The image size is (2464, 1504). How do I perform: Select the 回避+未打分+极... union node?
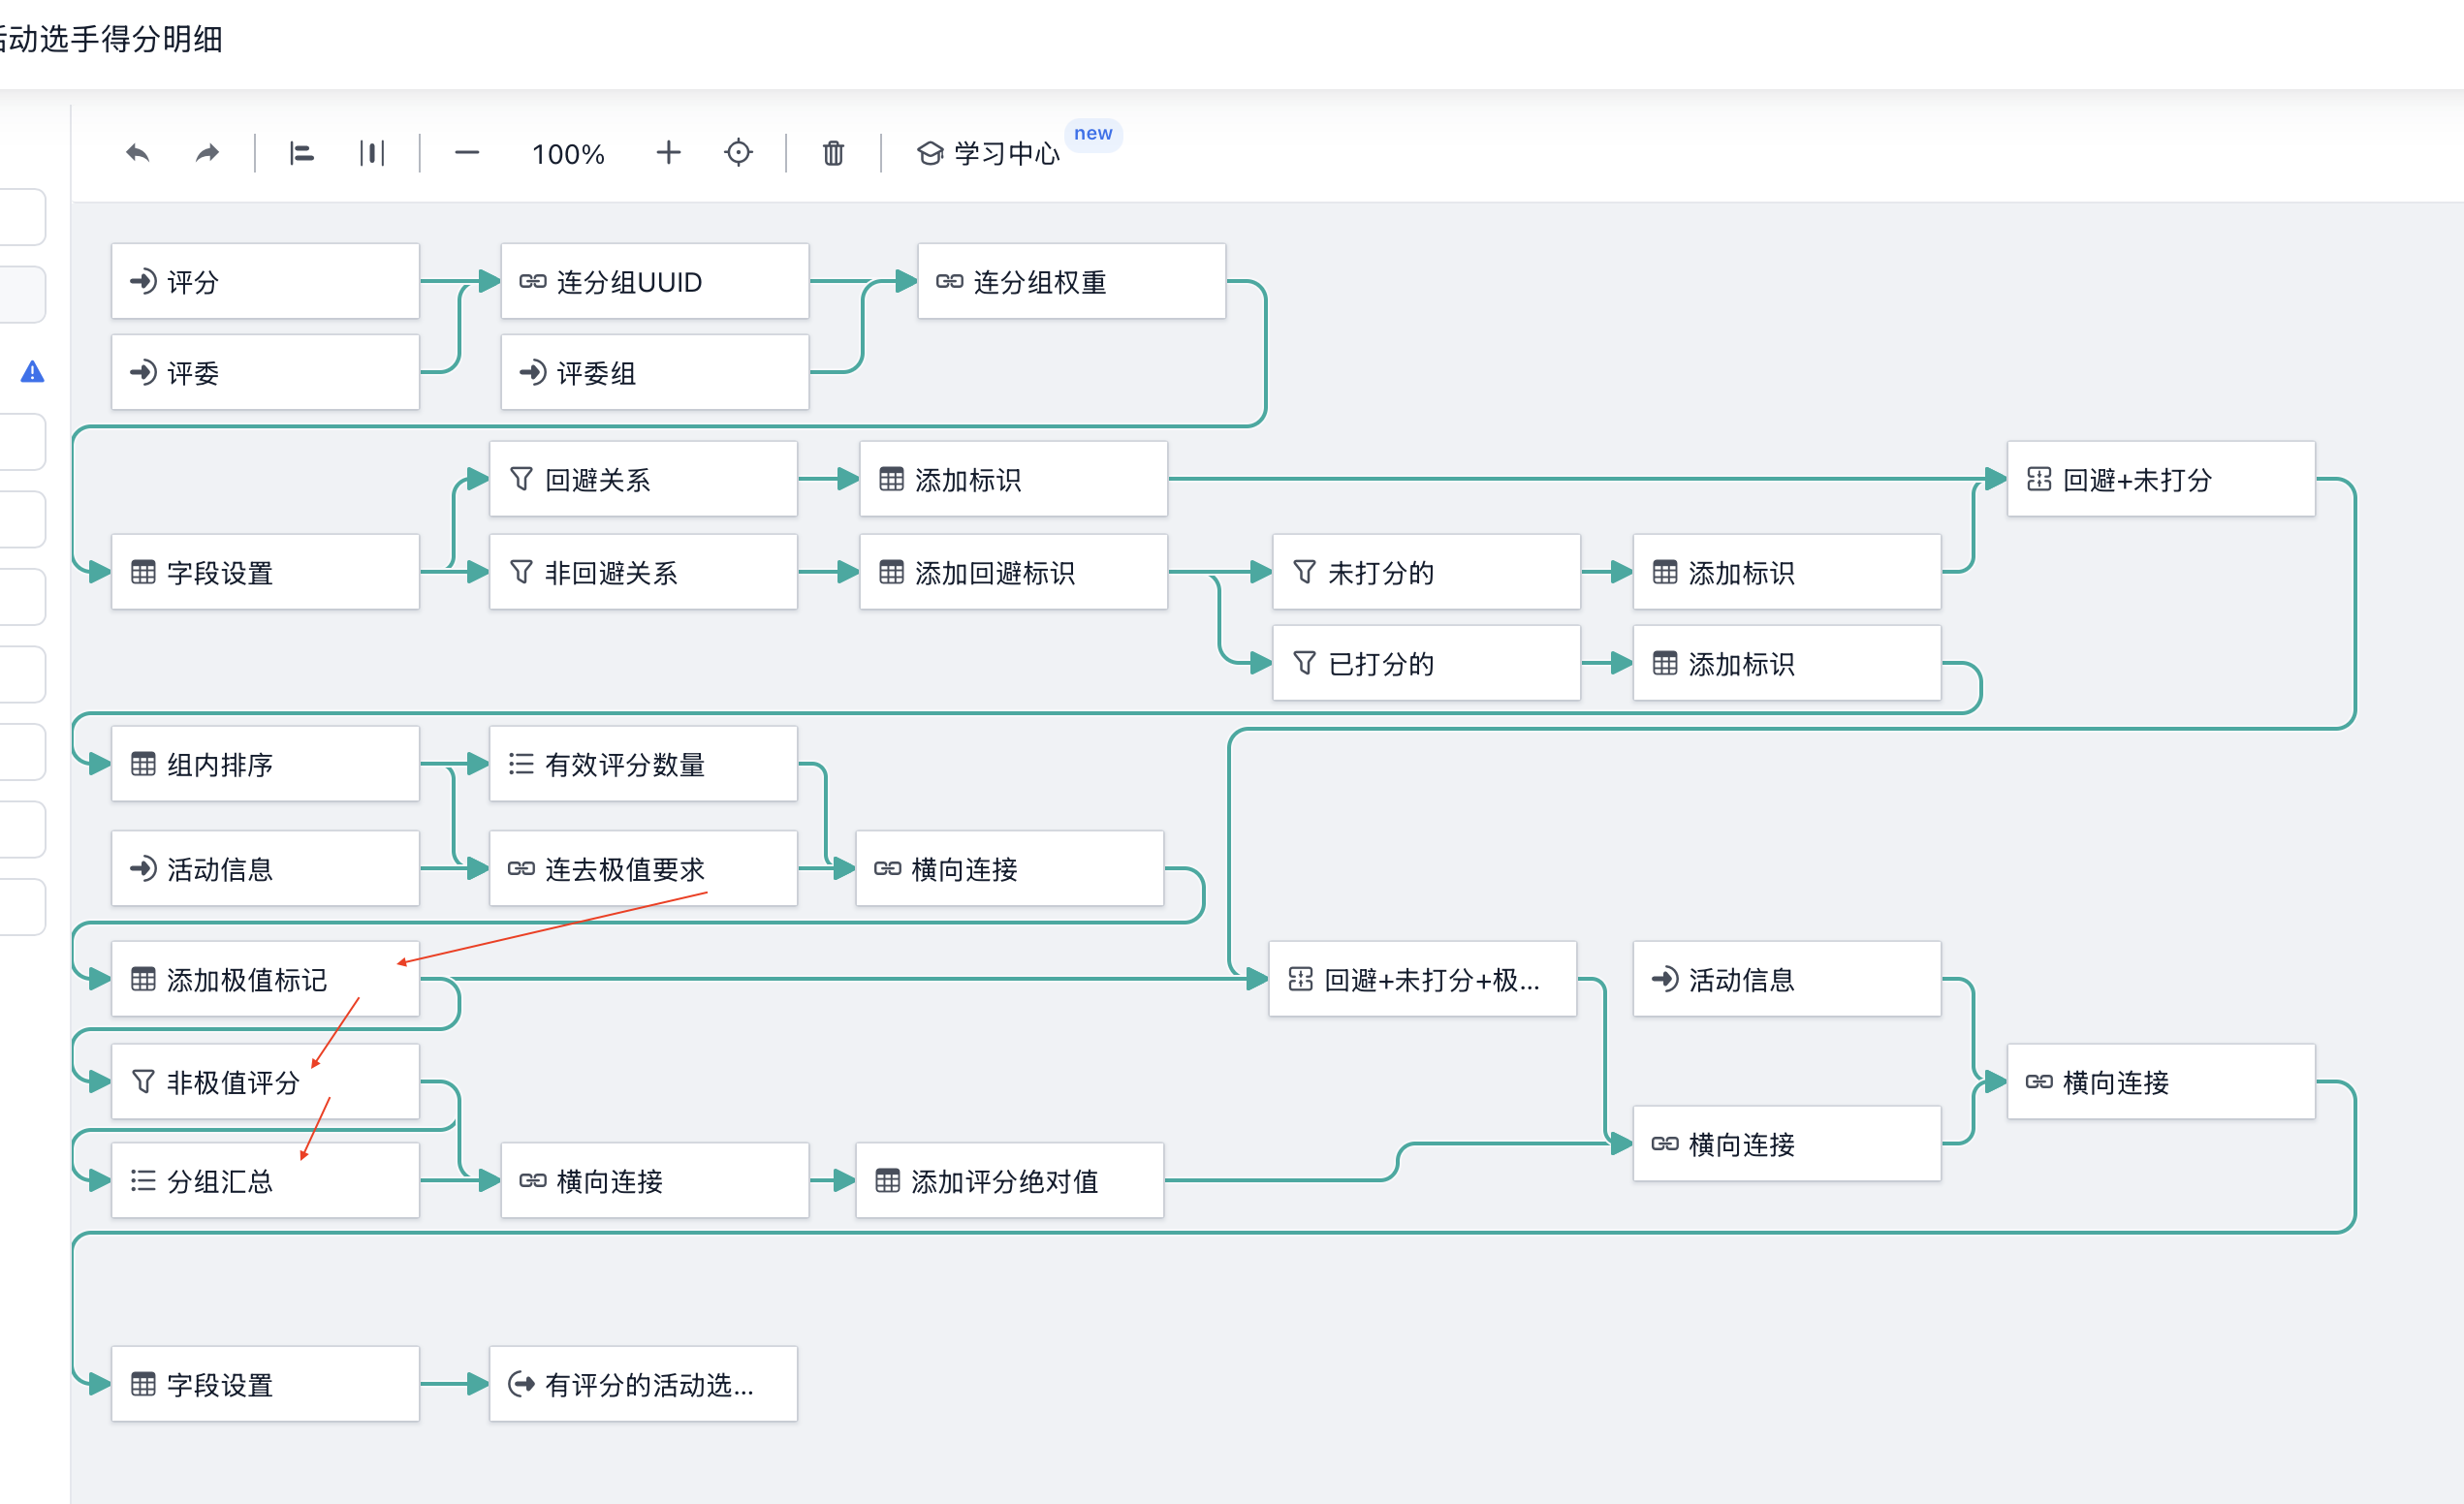coord(1423,979)
